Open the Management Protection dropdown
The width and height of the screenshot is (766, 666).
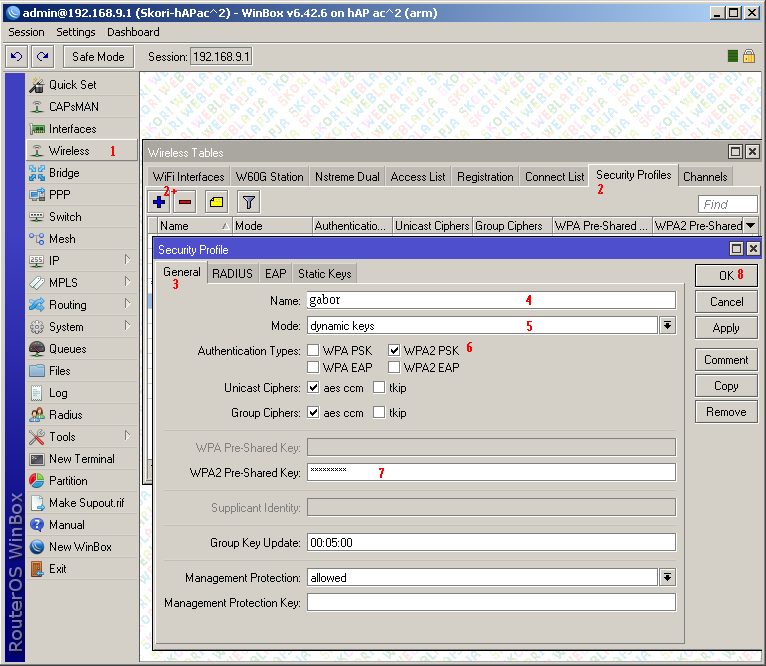(x=667, y=578)
